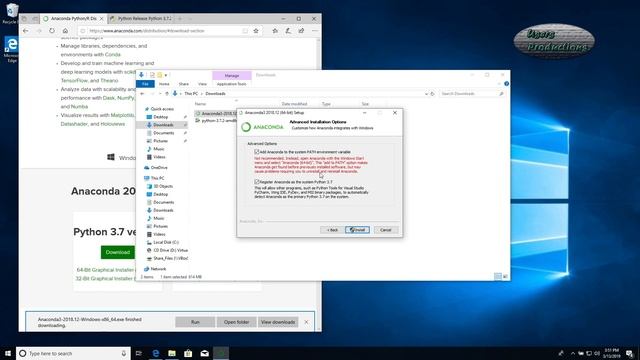Click Explorer up-one-level arrow
Image resolution: width=640 pixels, height=360 pixels.
pyautogui.click(x=167, y=94)
